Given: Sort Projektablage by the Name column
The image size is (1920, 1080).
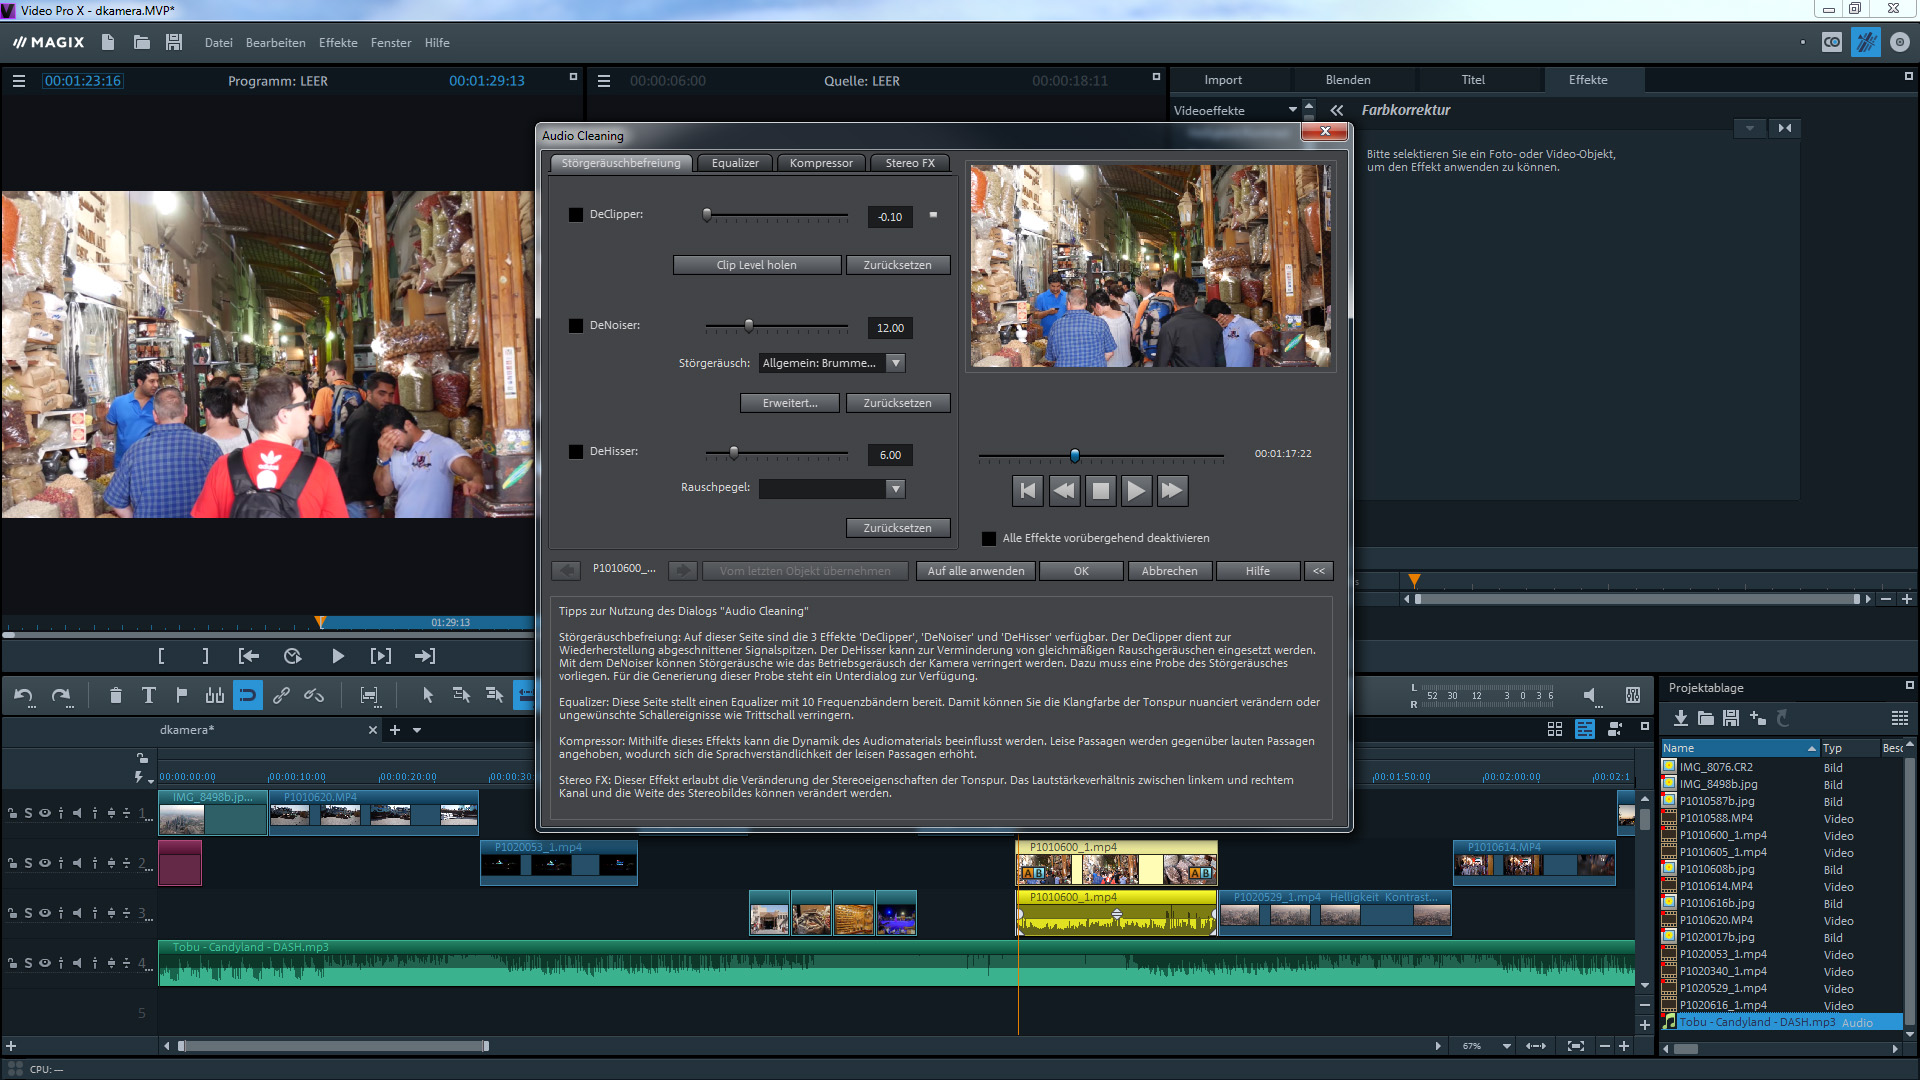Looking at the screenshot, I should click(1739, 748).
